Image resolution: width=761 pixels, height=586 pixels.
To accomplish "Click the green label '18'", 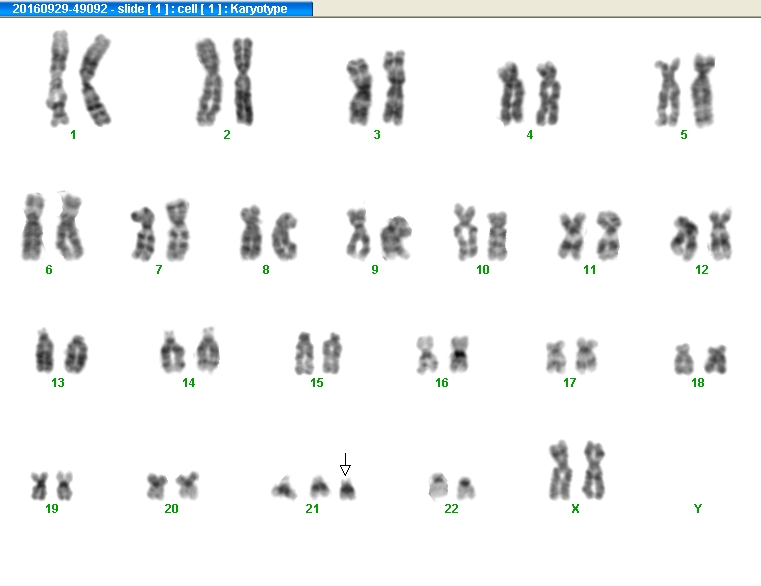I will coord(697,383).
